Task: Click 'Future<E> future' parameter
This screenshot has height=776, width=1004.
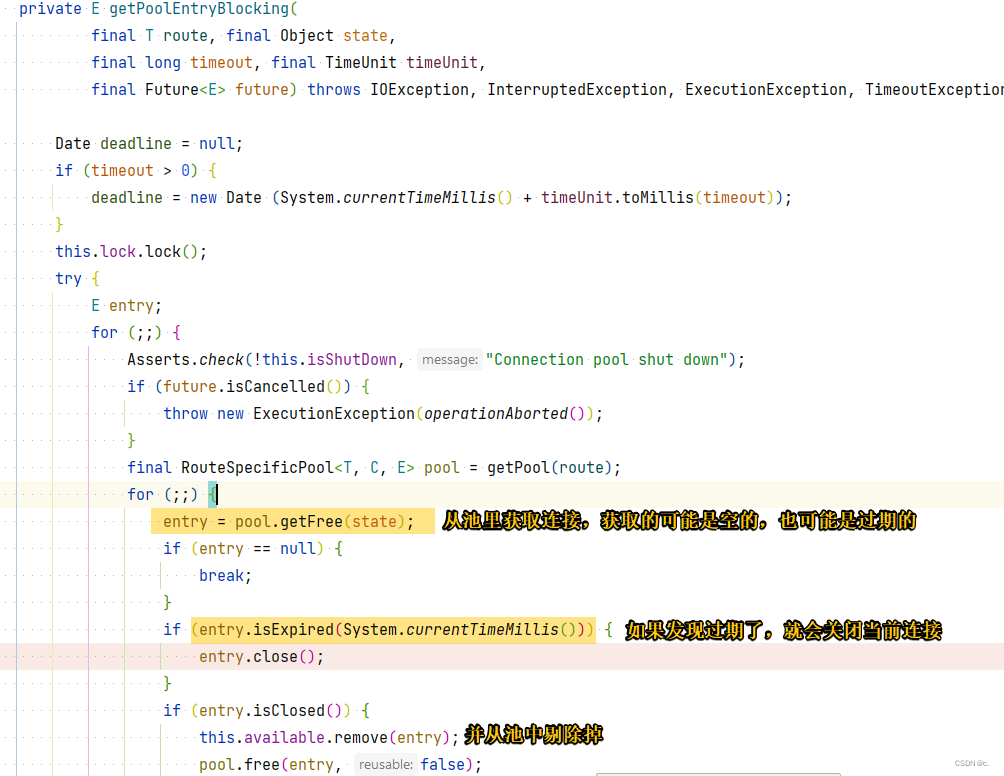Action: [x=216, y=90]
